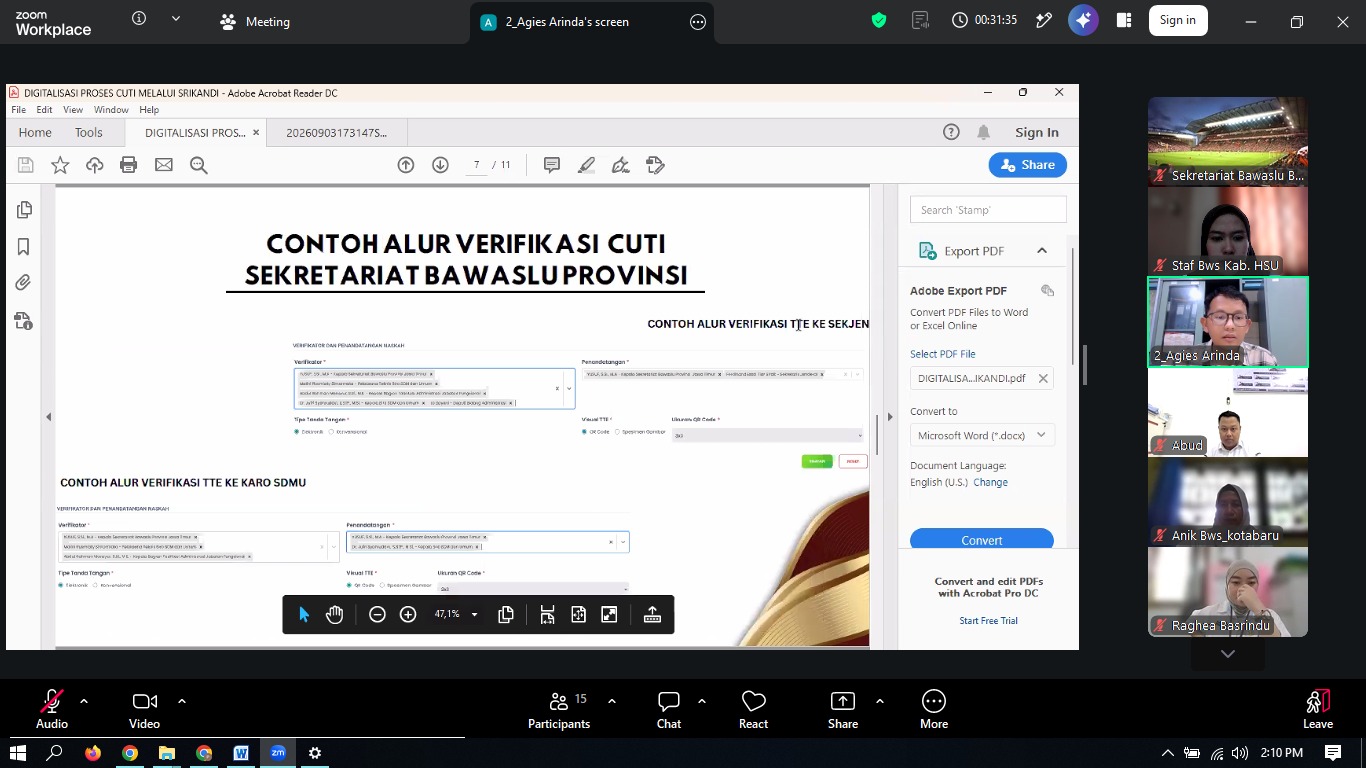The image size is (1366, 768).
Task: Expand Participants options caret
Action: tap(612, 701)
